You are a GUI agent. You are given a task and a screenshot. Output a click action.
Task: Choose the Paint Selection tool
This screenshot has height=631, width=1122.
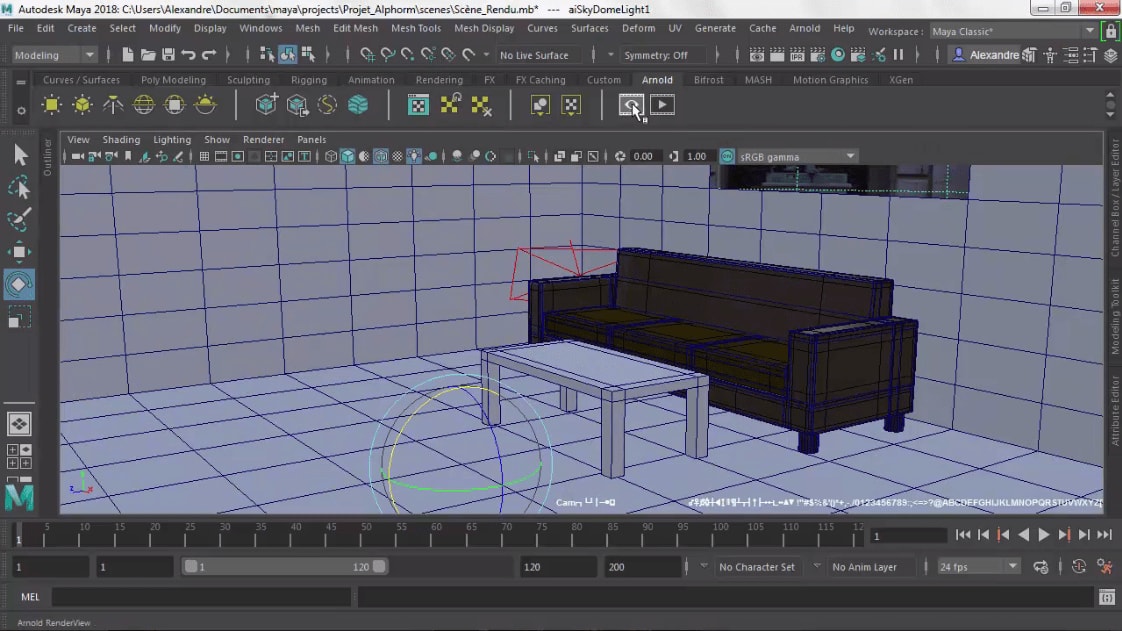pos(19,219)
